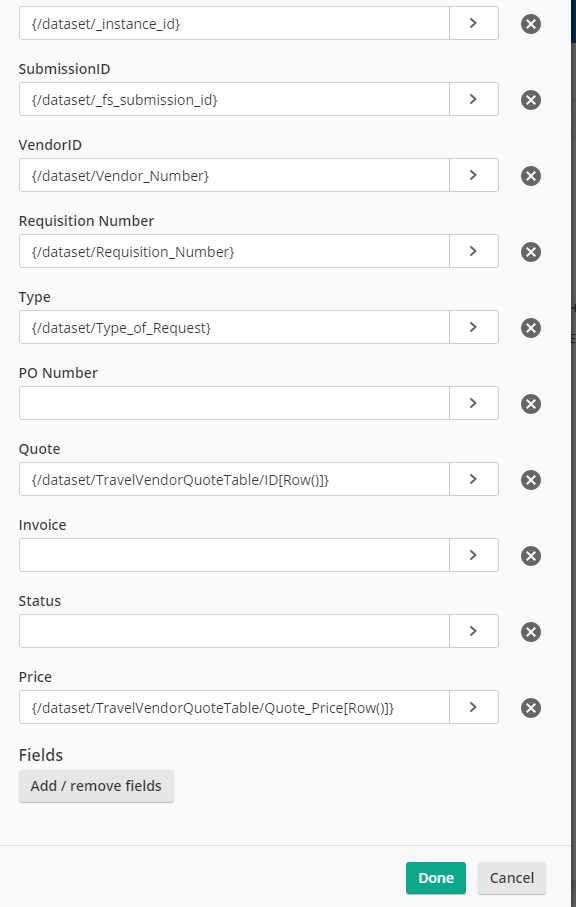Open value picker arrow for SubmissionID
The height and width of the screenshot is (907, 576).
coord(474,99)
